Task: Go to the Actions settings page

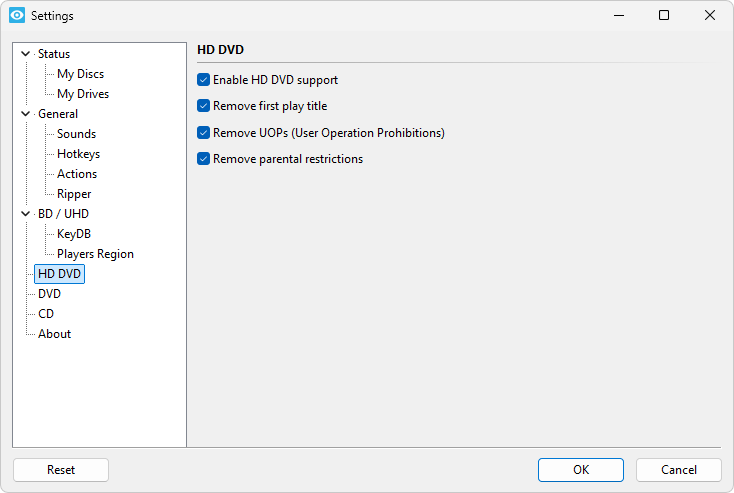Action: pos(77,174)
